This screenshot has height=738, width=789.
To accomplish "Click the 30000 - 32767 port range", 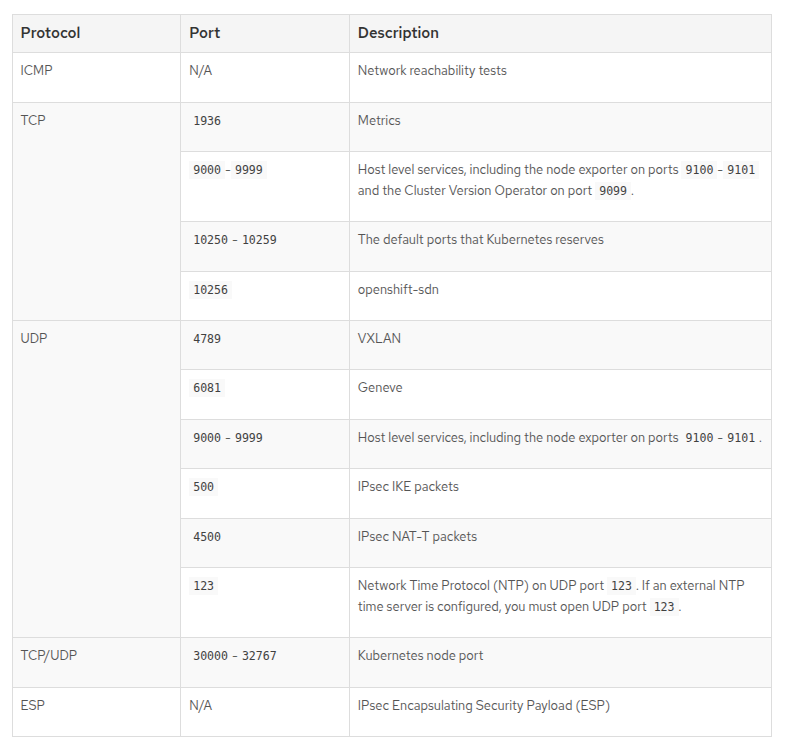I will click(234, 656).
